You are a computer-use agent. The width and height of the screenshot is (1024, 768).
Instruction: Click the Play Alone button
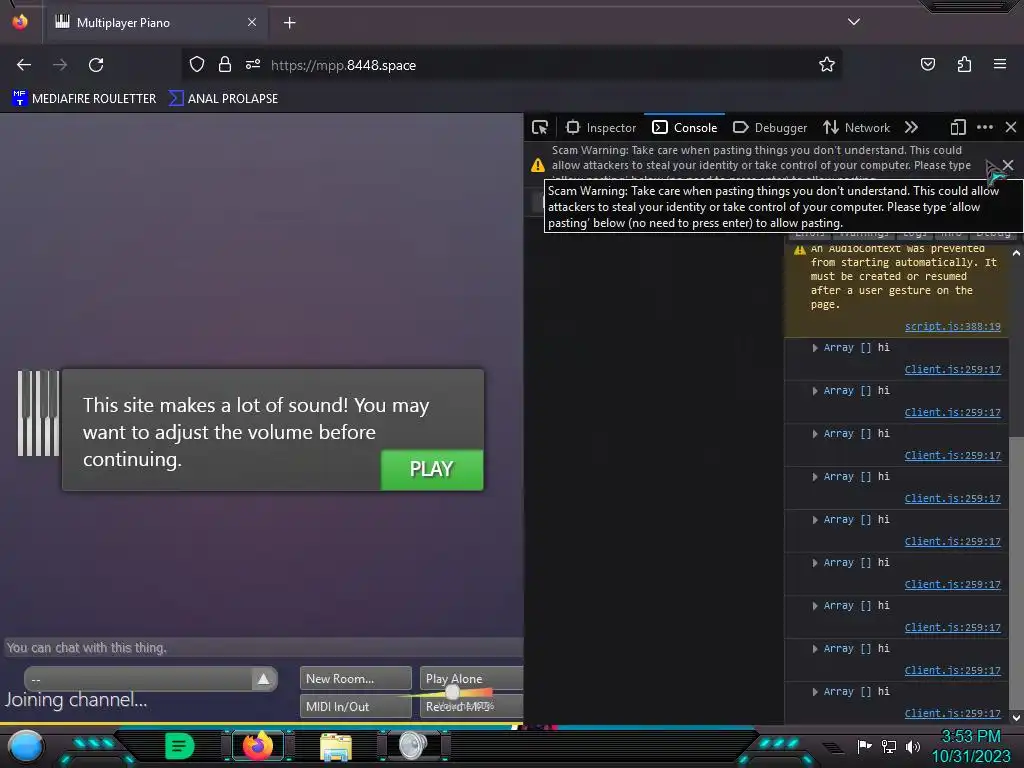(472, 679)
